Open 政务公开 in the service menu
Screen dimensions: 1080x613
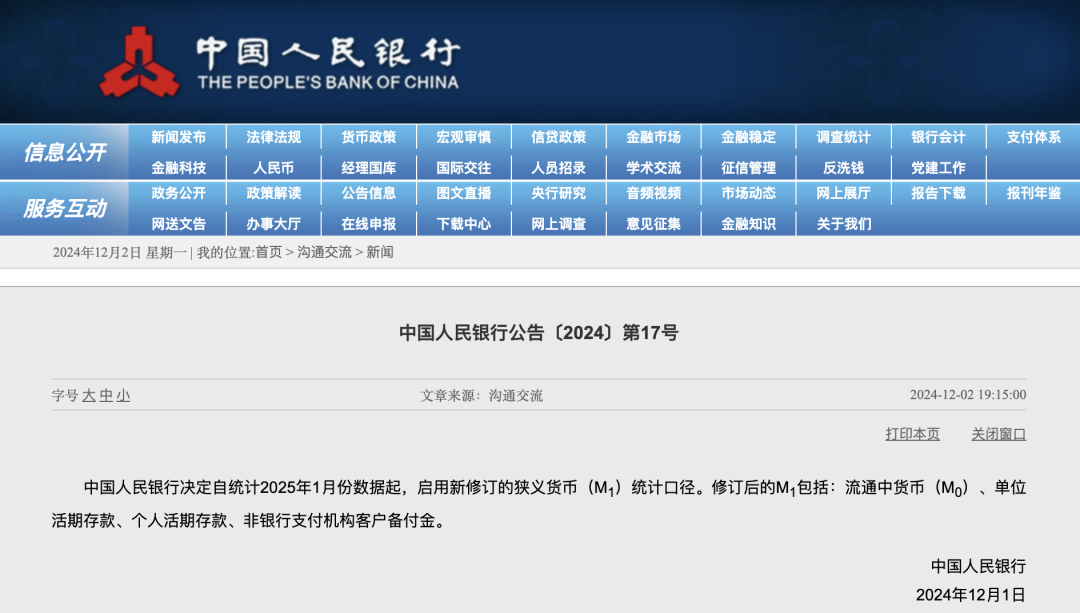pyautogui.click(x=178, y=193)
